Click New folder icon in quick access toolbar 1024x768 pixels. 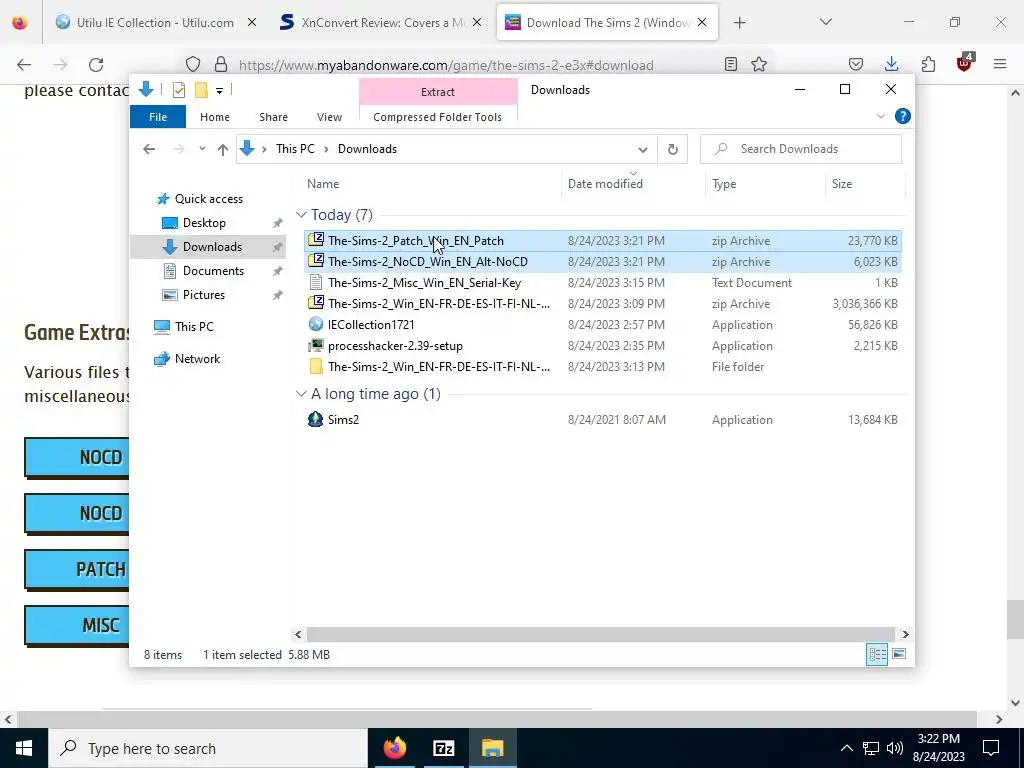tap(201, 90)
